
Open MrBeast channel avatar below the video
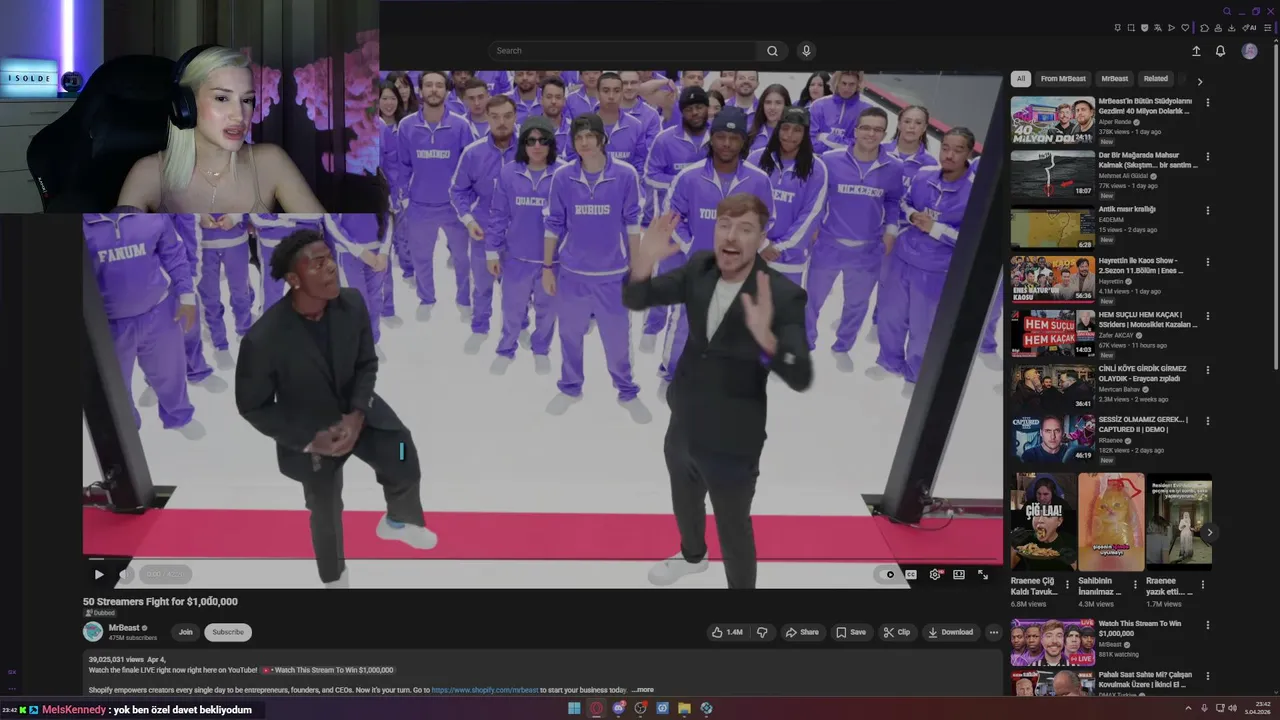click(x=93, y=632)
